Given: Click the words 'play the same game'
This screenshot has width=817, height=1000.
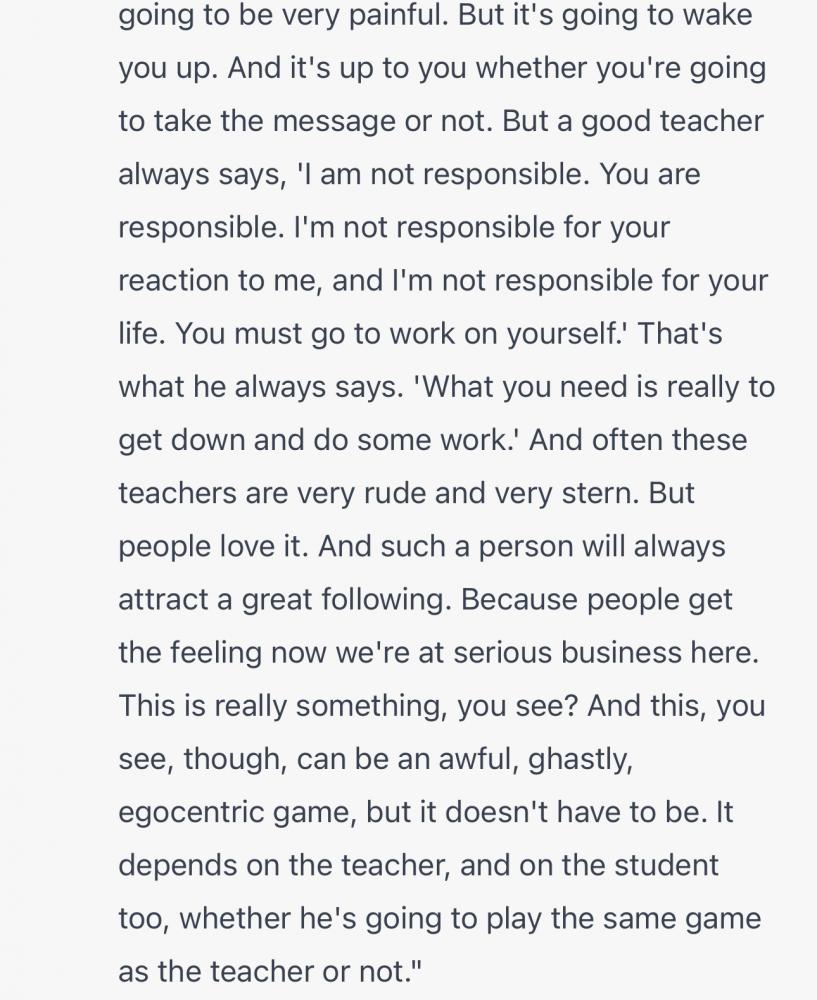Looking at the screenshot, I should tap(624, 918).
